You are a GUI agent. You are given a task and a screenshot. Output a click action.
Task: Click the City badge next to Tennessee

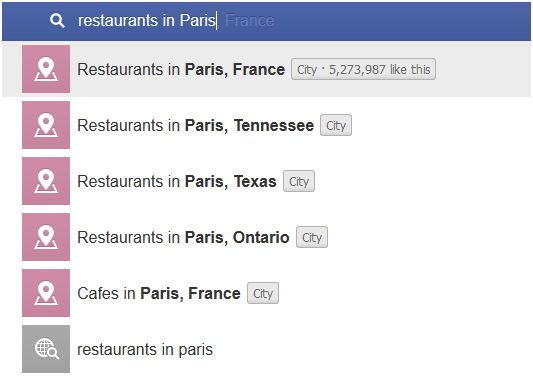[336, 125]
